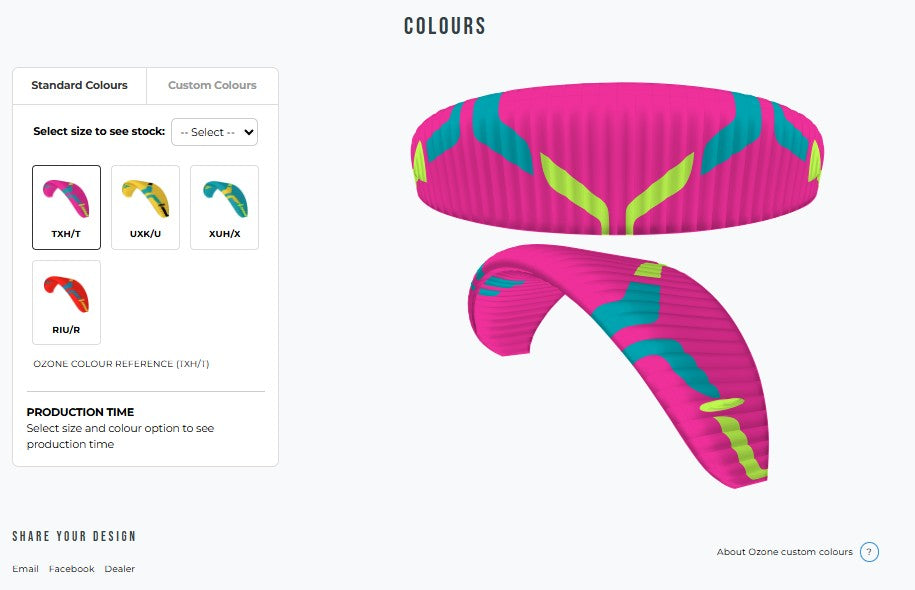Share the design with Dealer
This screenshot has width=915, height=590.
tap(120, 569)
